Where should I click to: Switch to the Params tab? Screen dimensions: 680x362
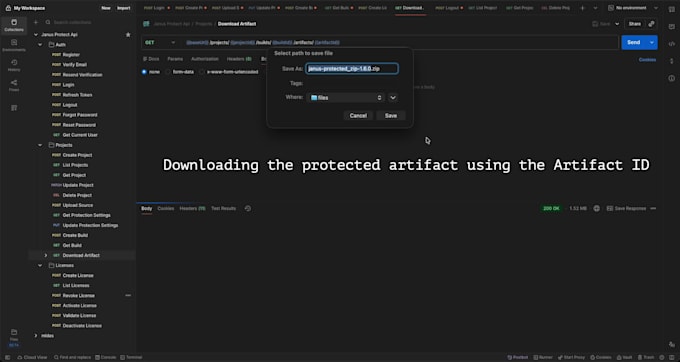pos(175,59)
